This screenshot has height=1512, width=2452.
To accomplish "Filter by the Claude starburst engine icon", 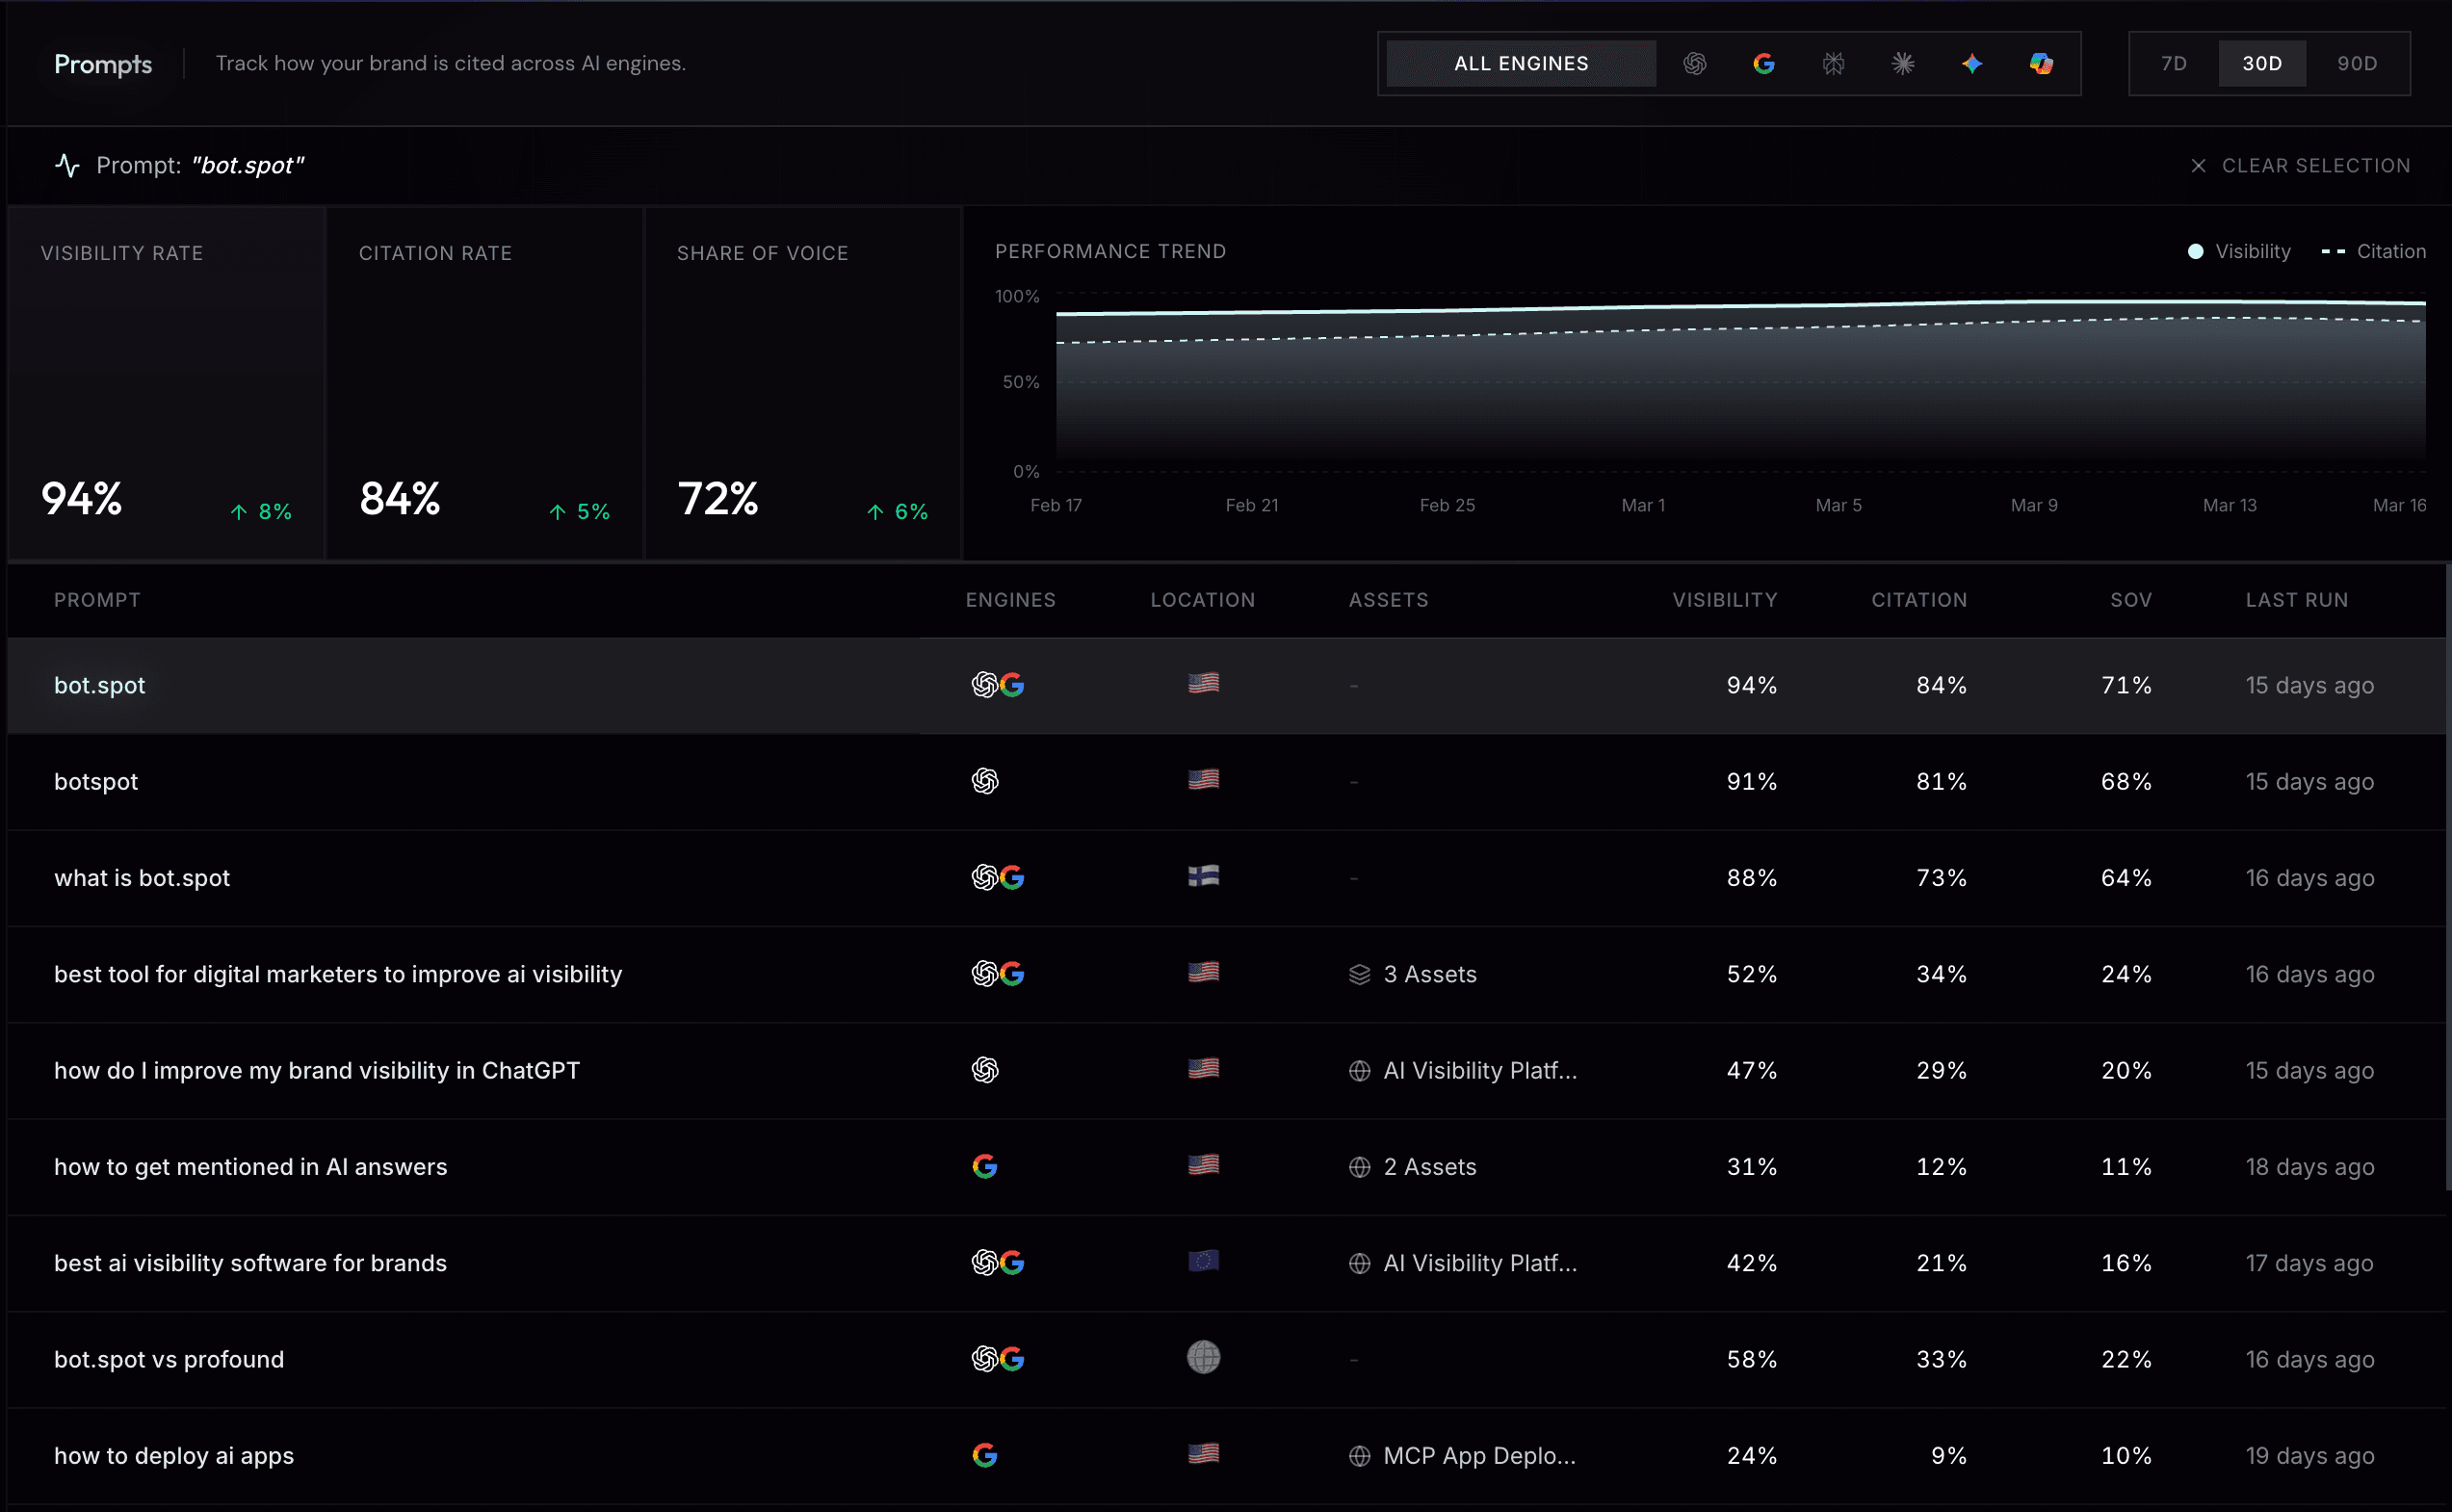I will pos(1902,64).
